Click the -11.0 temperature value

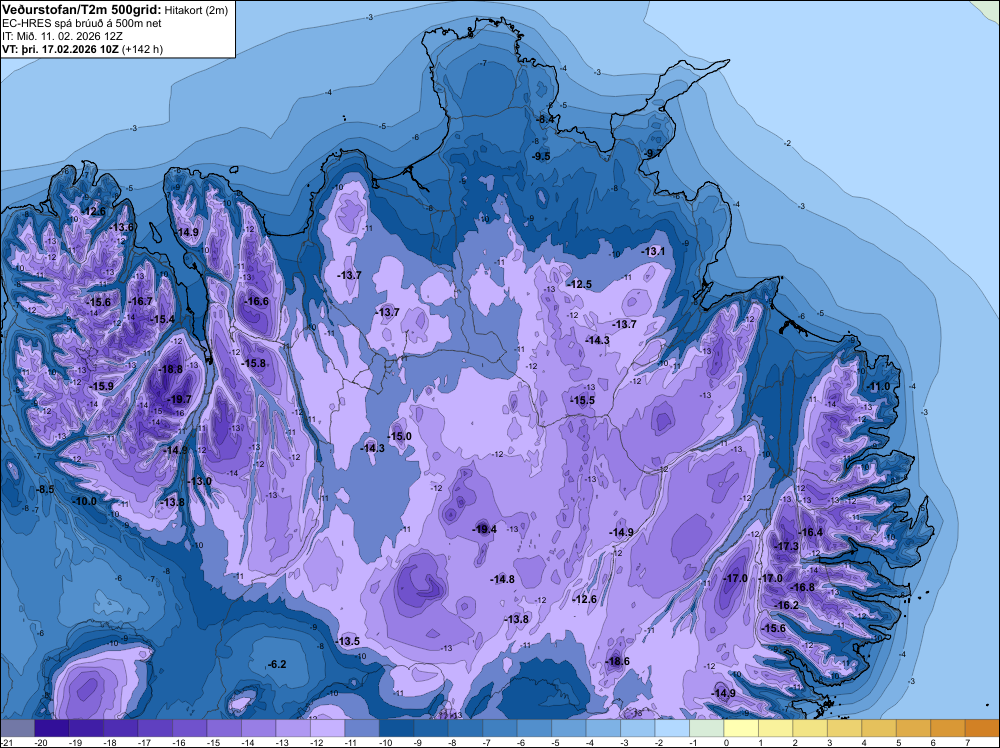(877, 386)
